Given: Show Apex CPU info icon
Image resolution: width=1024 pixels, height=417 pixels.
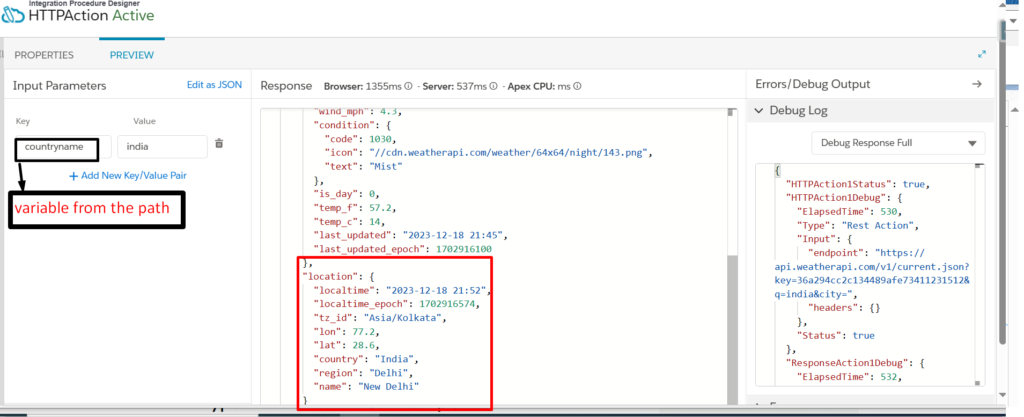Looking at the screenshot, I should coord(577,86).
